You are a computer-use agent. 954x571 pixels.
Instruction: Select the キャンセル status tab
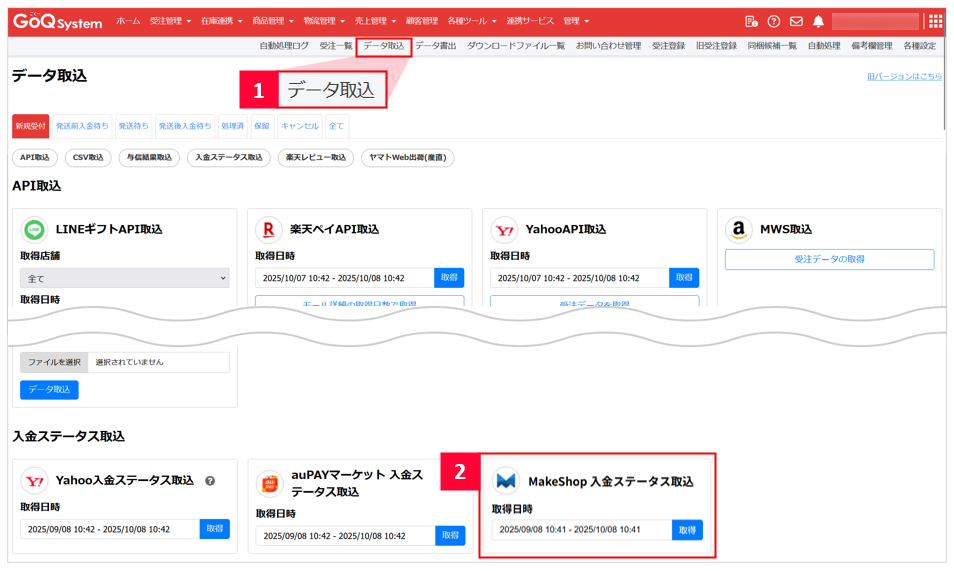(x=299, y=126)
